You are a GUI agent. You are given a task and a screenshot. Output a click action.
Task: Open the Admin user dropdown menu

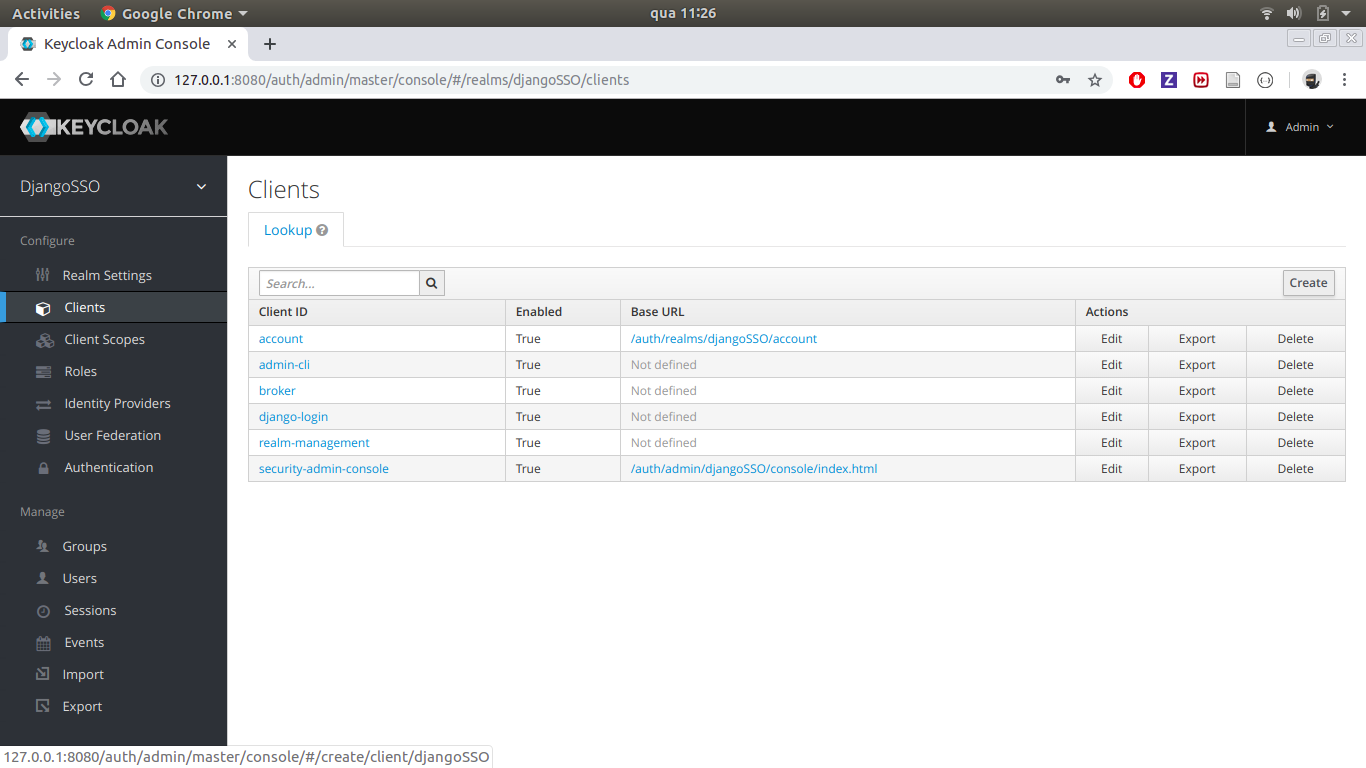point(1300,127)
